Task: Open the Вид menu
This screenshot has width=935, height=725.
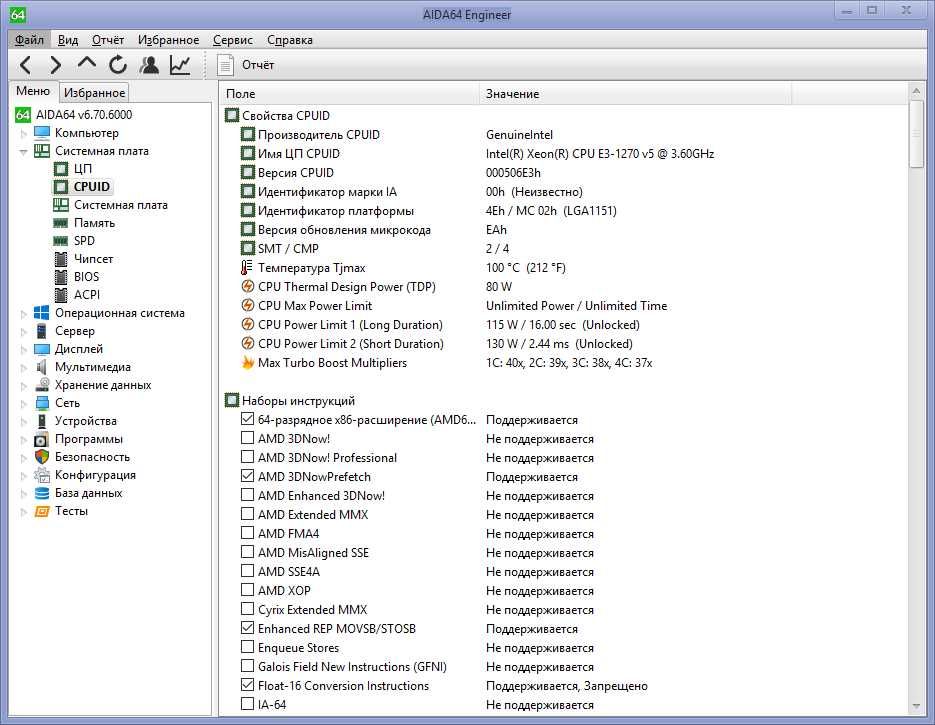Action: [68, 40]
